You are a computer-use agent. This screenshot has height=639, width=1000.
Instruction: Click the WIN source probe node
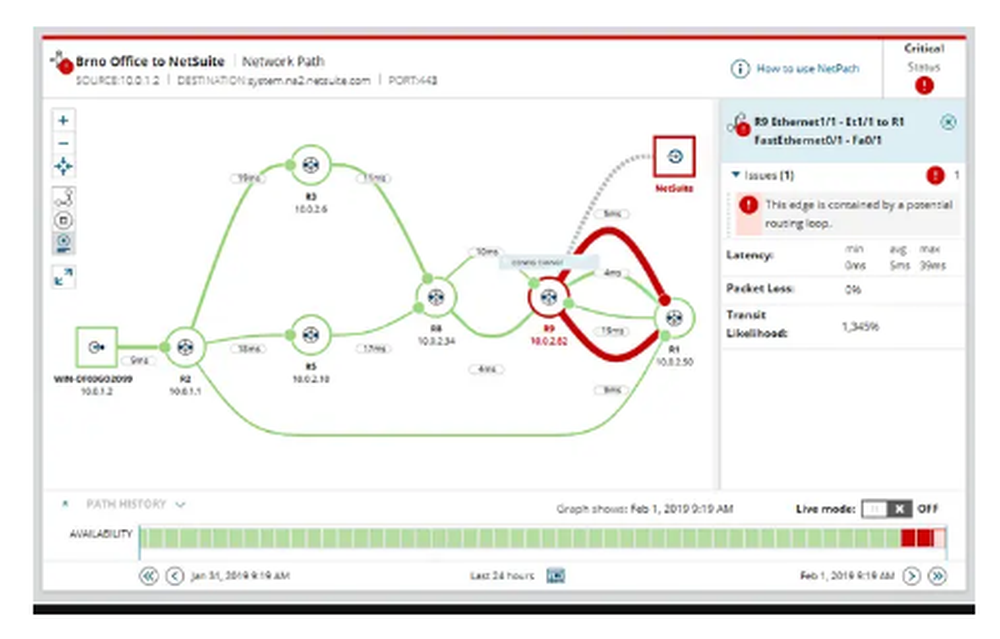coord(96,348)
